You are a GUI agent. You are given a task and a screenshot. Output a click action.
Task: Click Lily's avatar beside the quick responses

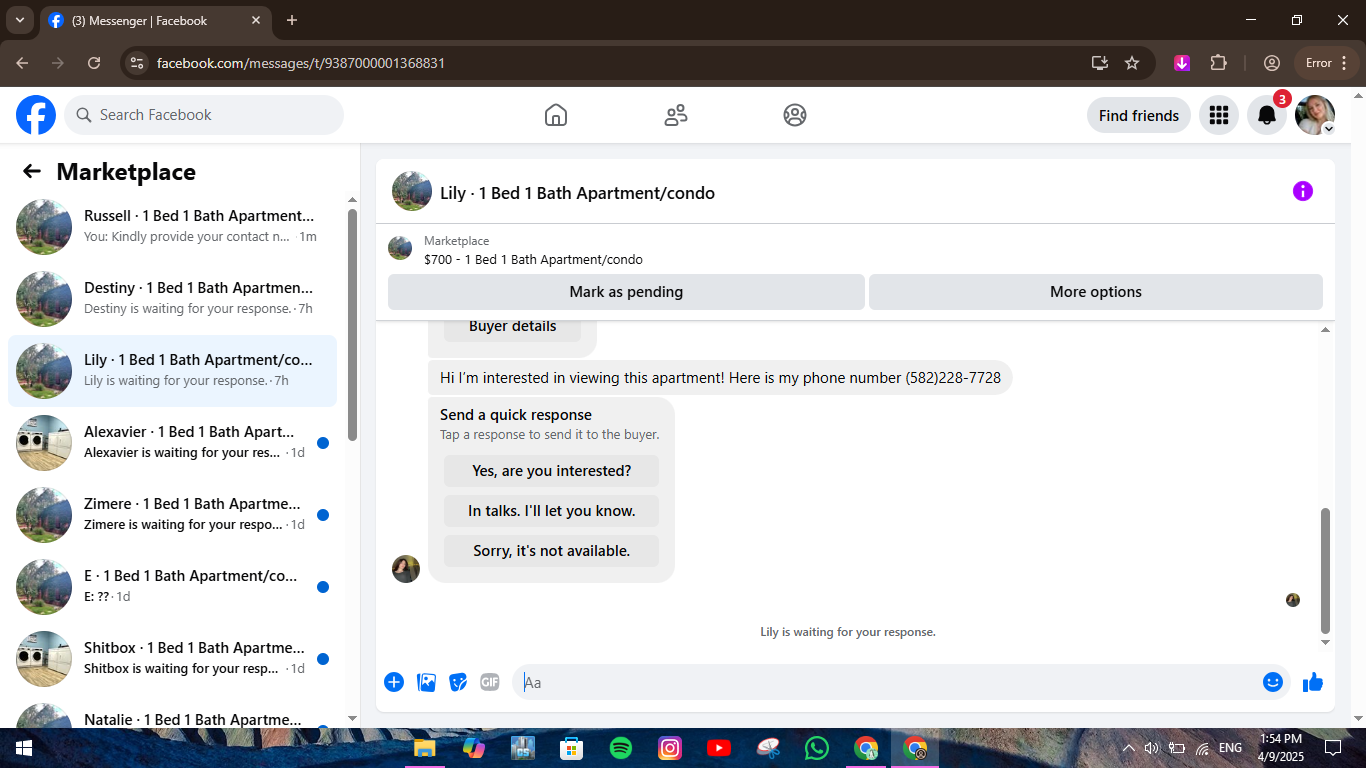tap(406, 569)
